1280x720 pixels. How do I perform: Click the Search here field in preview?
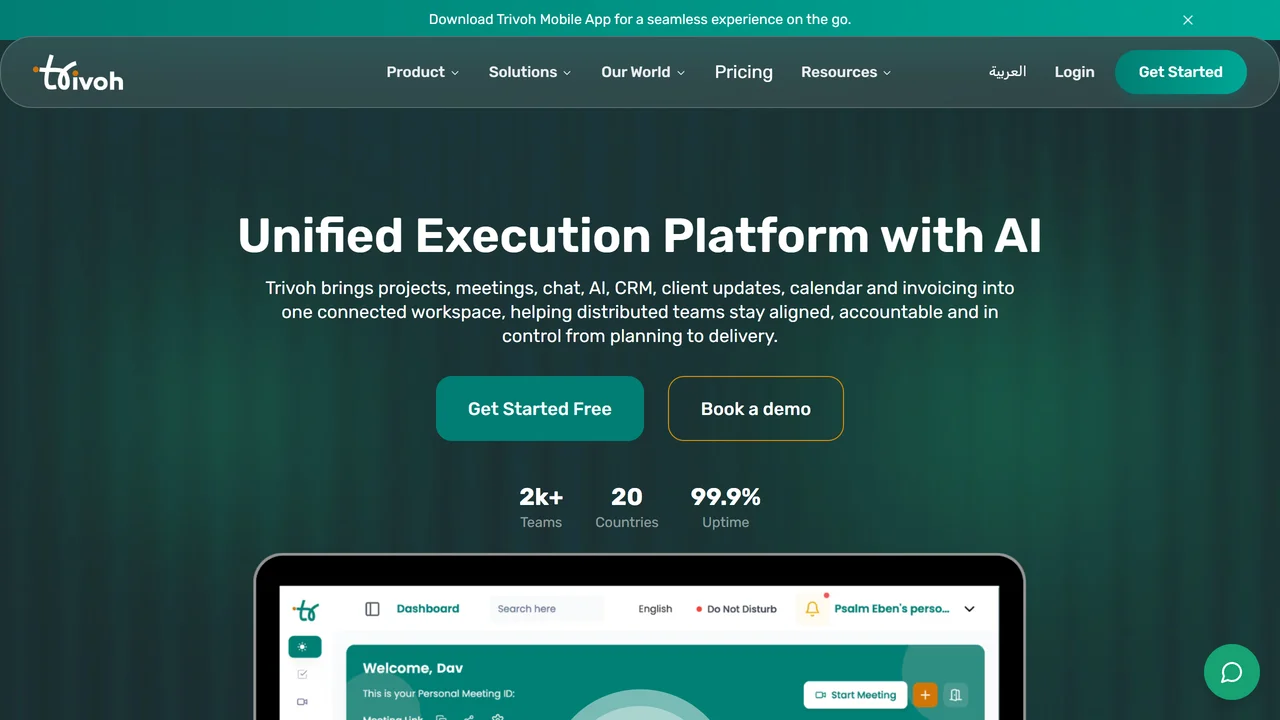(547, 609)
